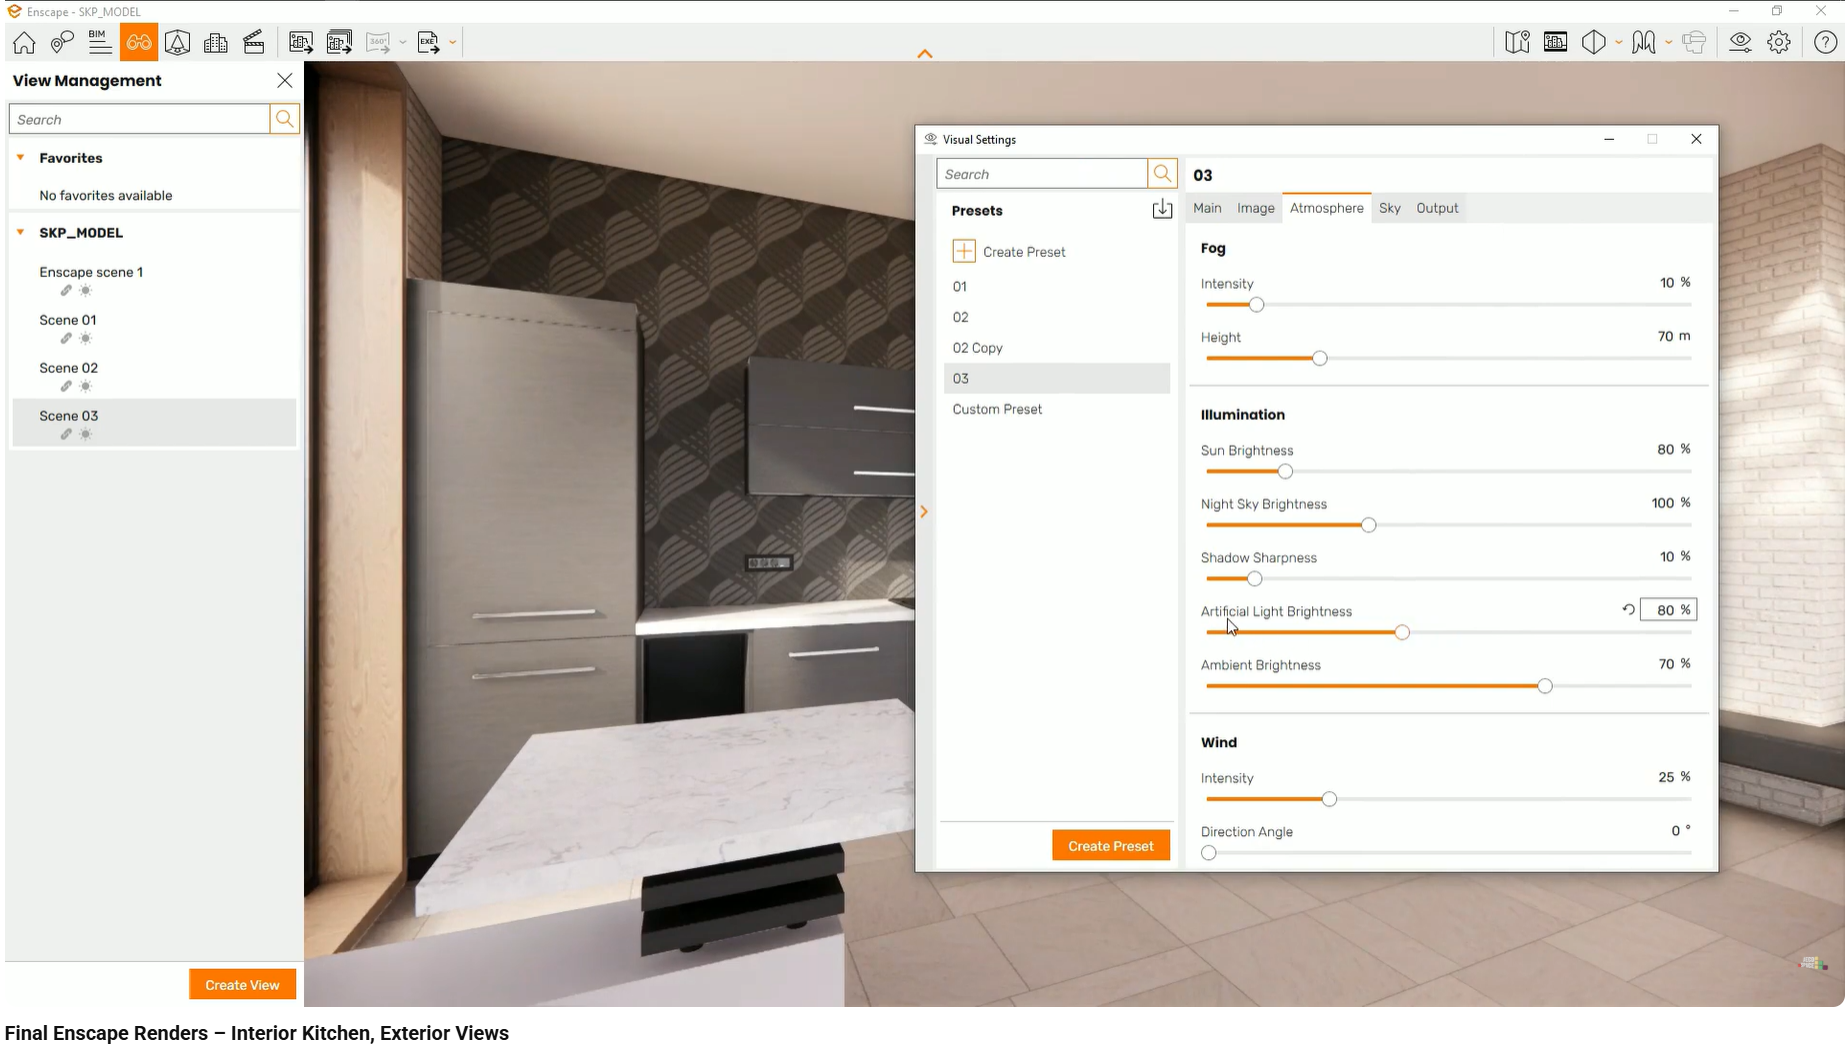Collapse the SKP_MODEL scene list
The image size is (1846, 1049).
click(20, 233)
